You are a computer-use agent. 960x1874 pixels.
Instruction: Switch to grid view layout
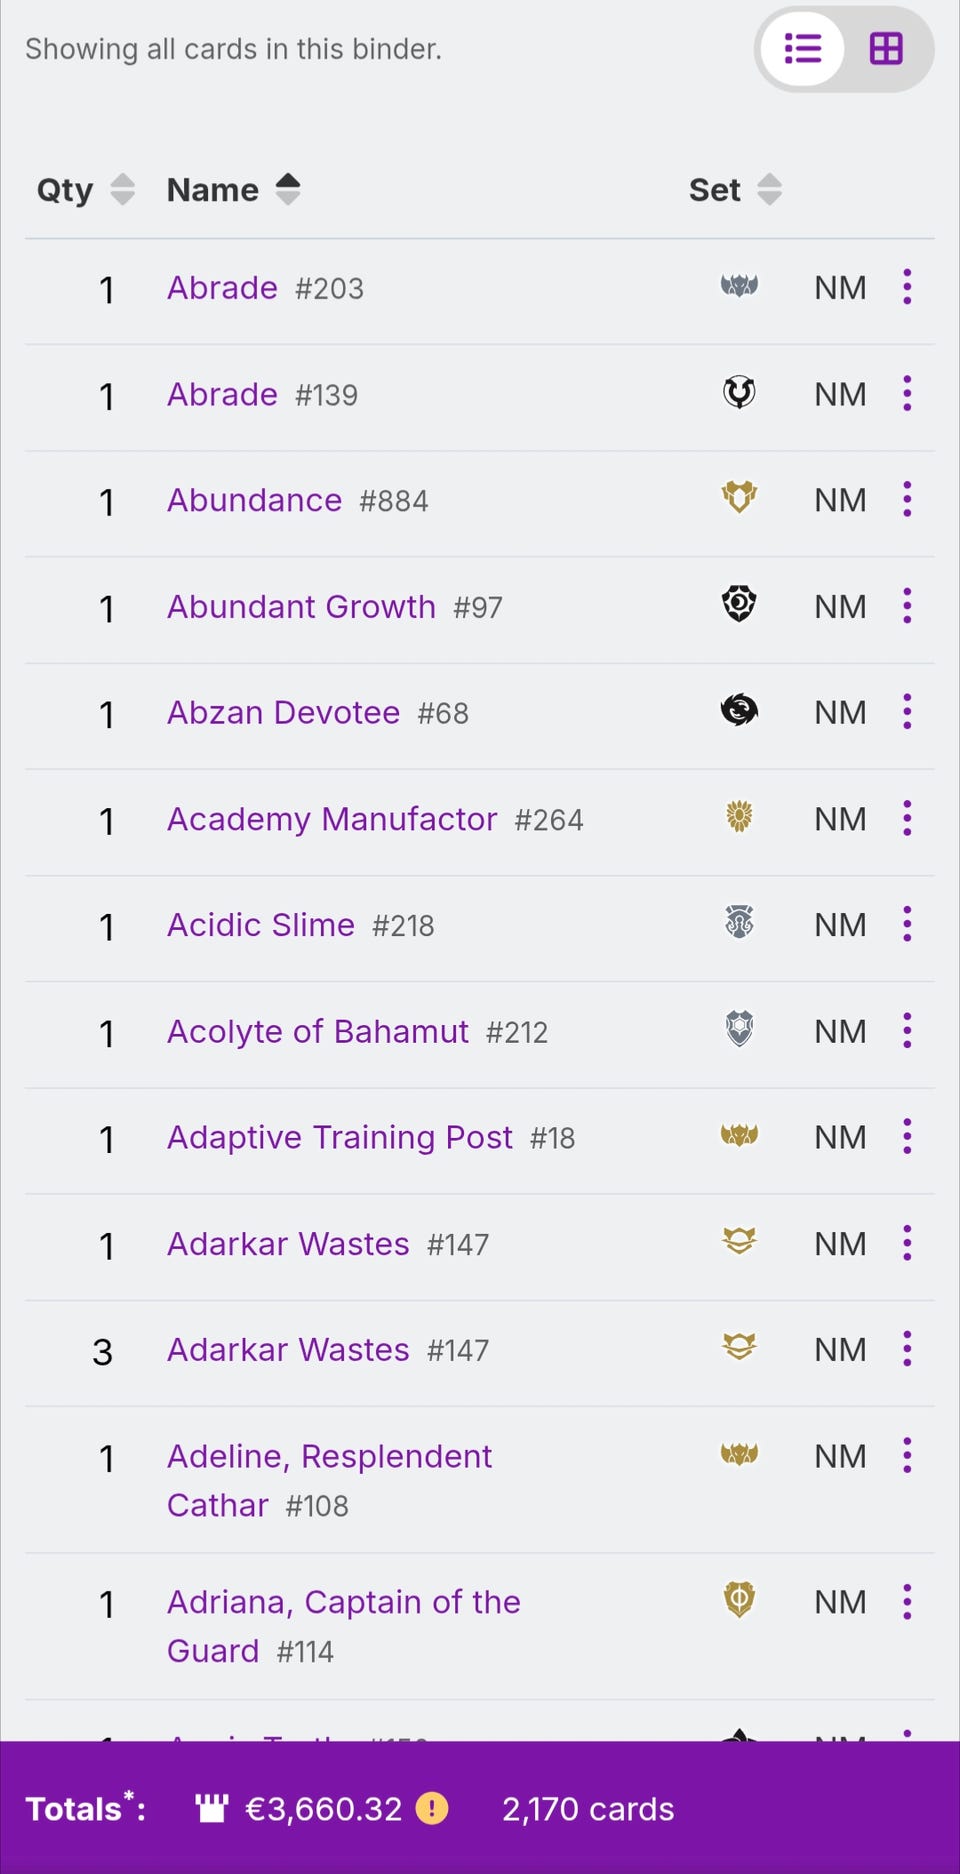[x=886, y=49]
